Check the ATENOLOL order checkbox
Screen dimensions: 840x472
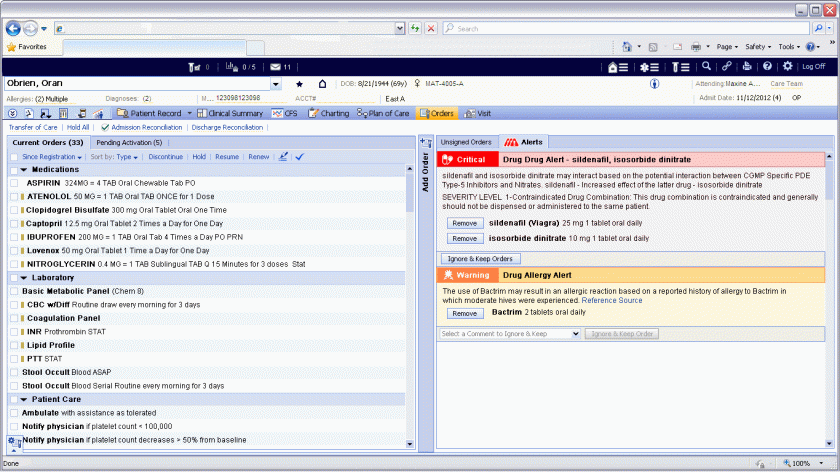(x=14, y=197)
